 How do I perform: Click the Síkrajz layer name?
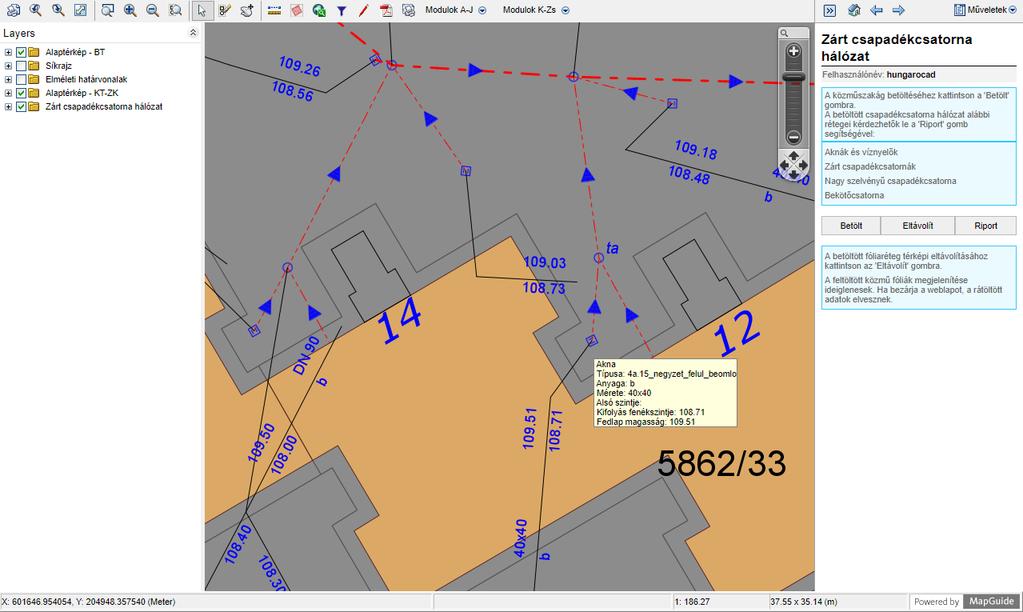click(x=59, y=66)
